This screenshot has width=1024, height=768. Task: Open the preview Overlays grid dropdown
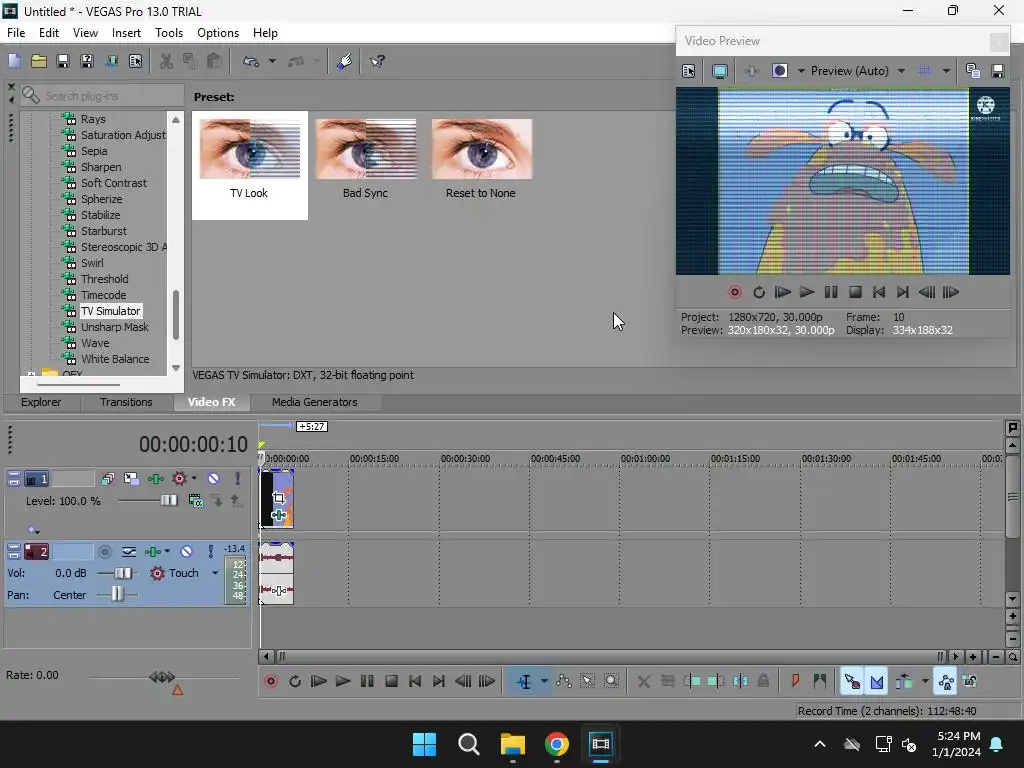(x=946, y=71)
